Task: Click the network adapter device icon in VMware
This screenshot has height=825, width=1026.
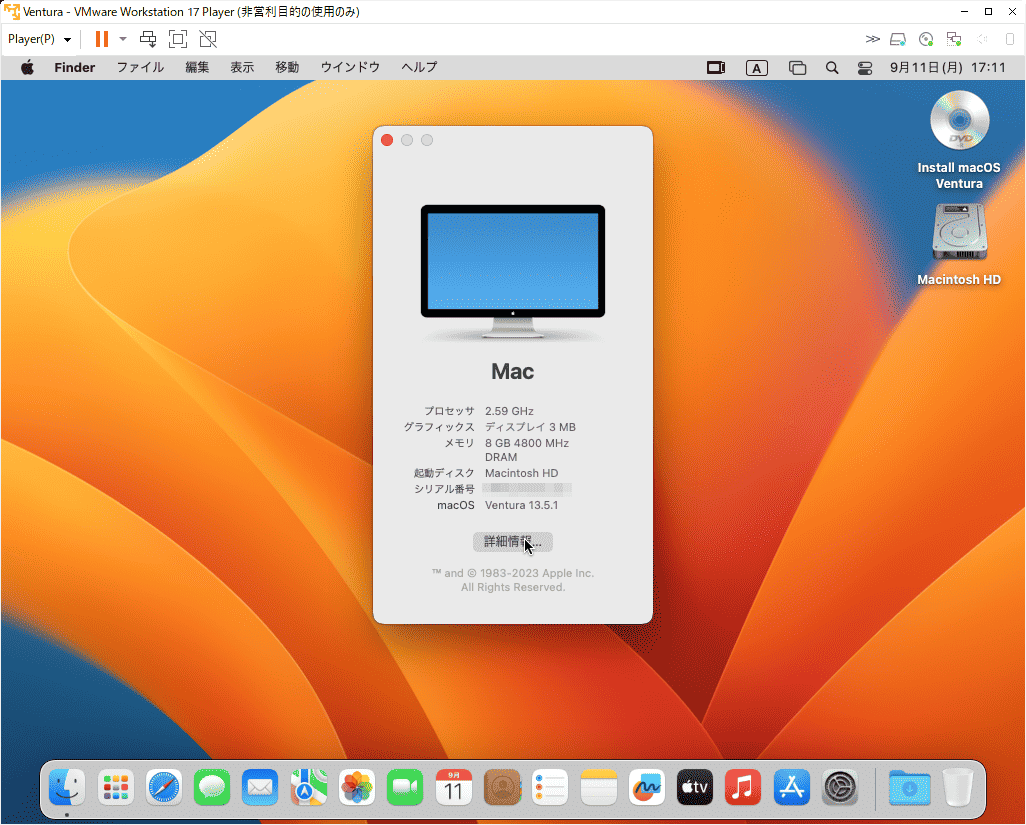Action: tap(954, 39)
